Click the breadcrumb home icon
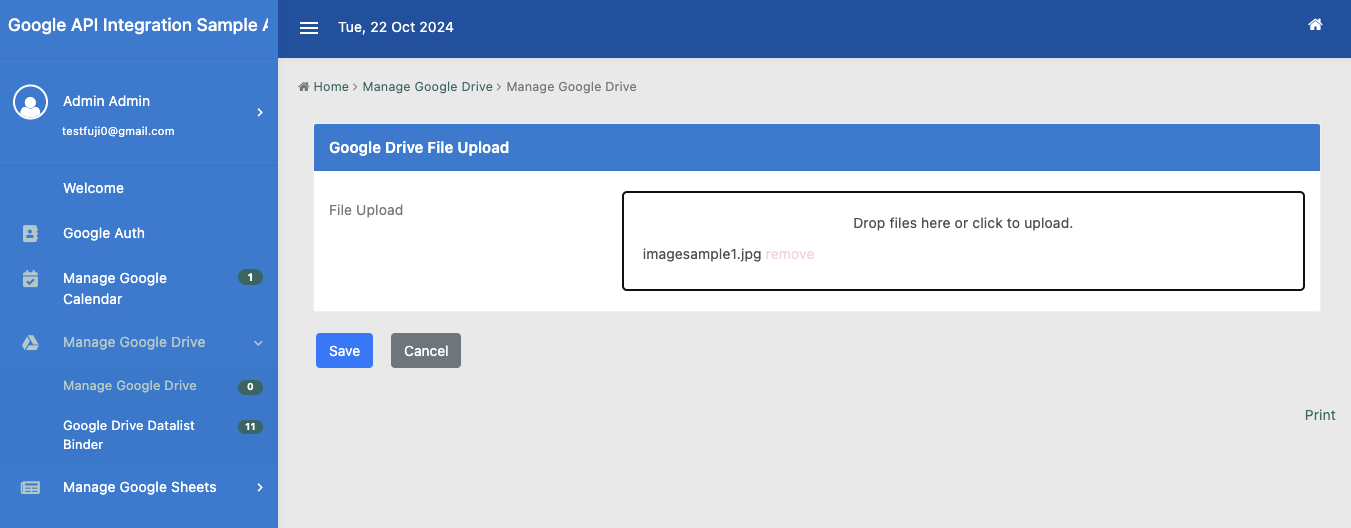This screenshot has height=528, width=1351. (x=304, y=87)
